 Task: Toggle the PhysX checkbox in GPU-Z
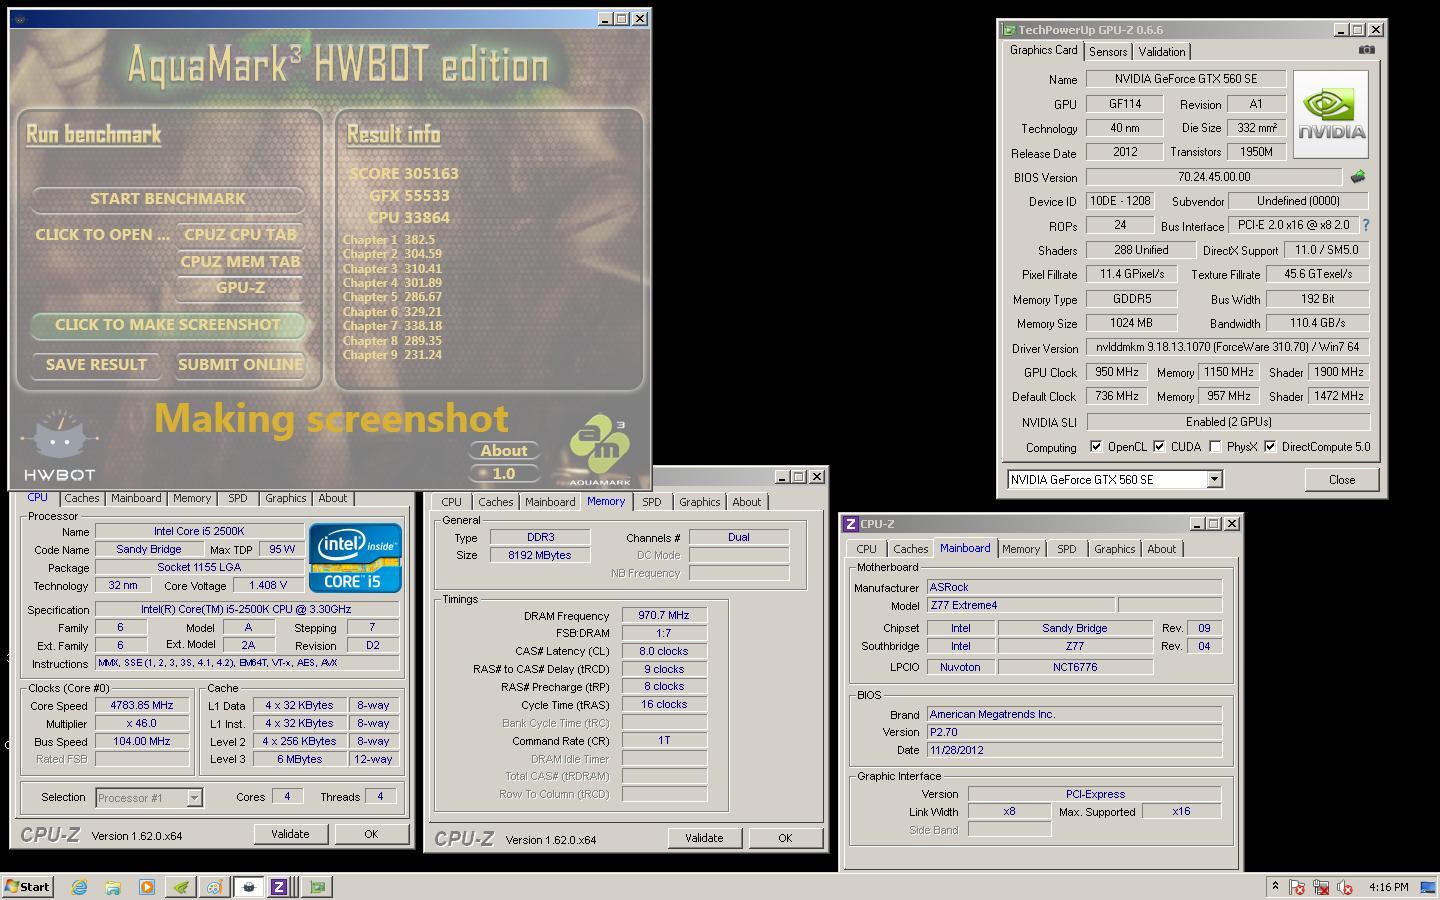[1215, 447]
